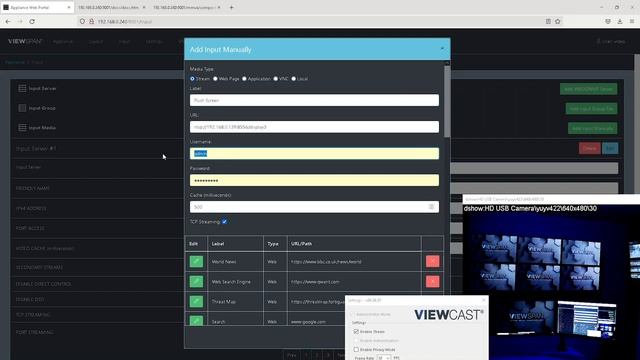The width and height of the screenshot is (640, 360).
Task: Edit the World News entry
Action: tap(196, 261)
